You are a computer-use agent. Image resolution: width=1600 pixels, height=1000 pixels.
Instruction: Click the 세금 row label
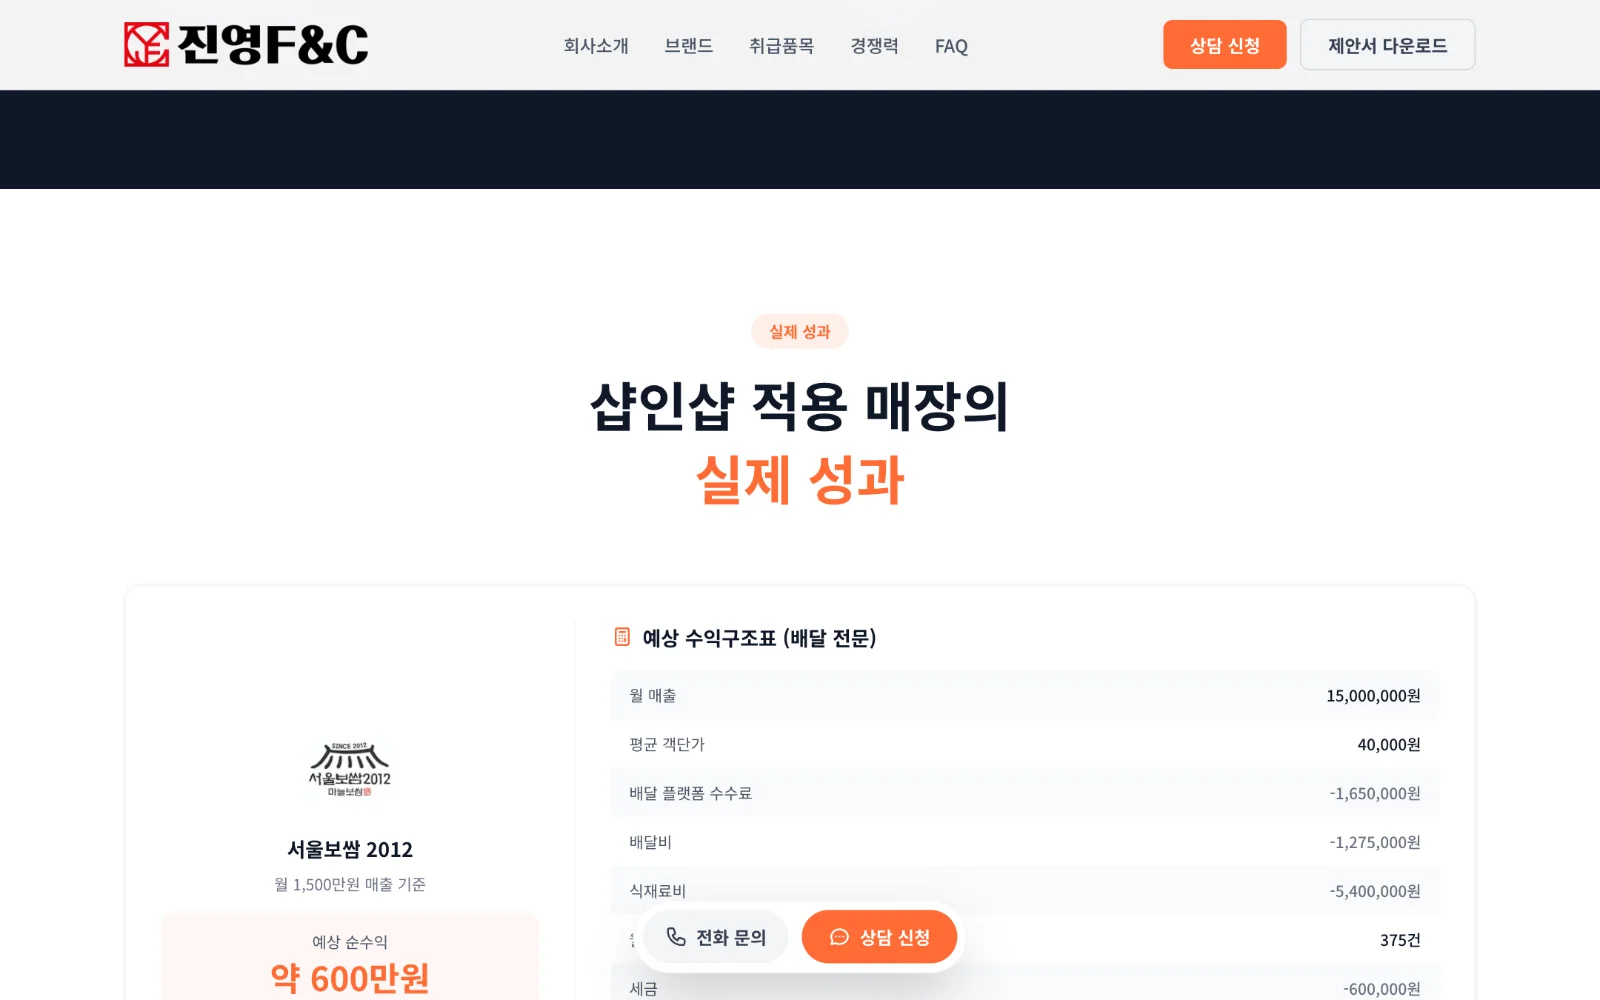tap(643, 989)
